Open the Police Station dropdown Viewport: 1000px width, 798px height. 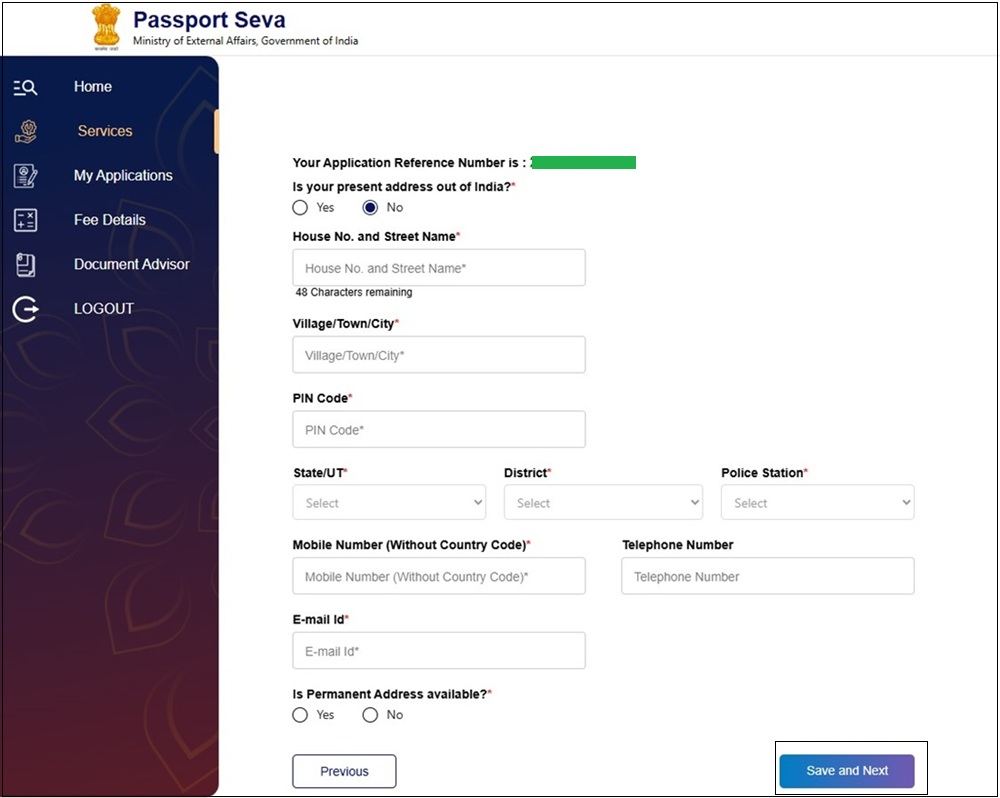point(818,503)
